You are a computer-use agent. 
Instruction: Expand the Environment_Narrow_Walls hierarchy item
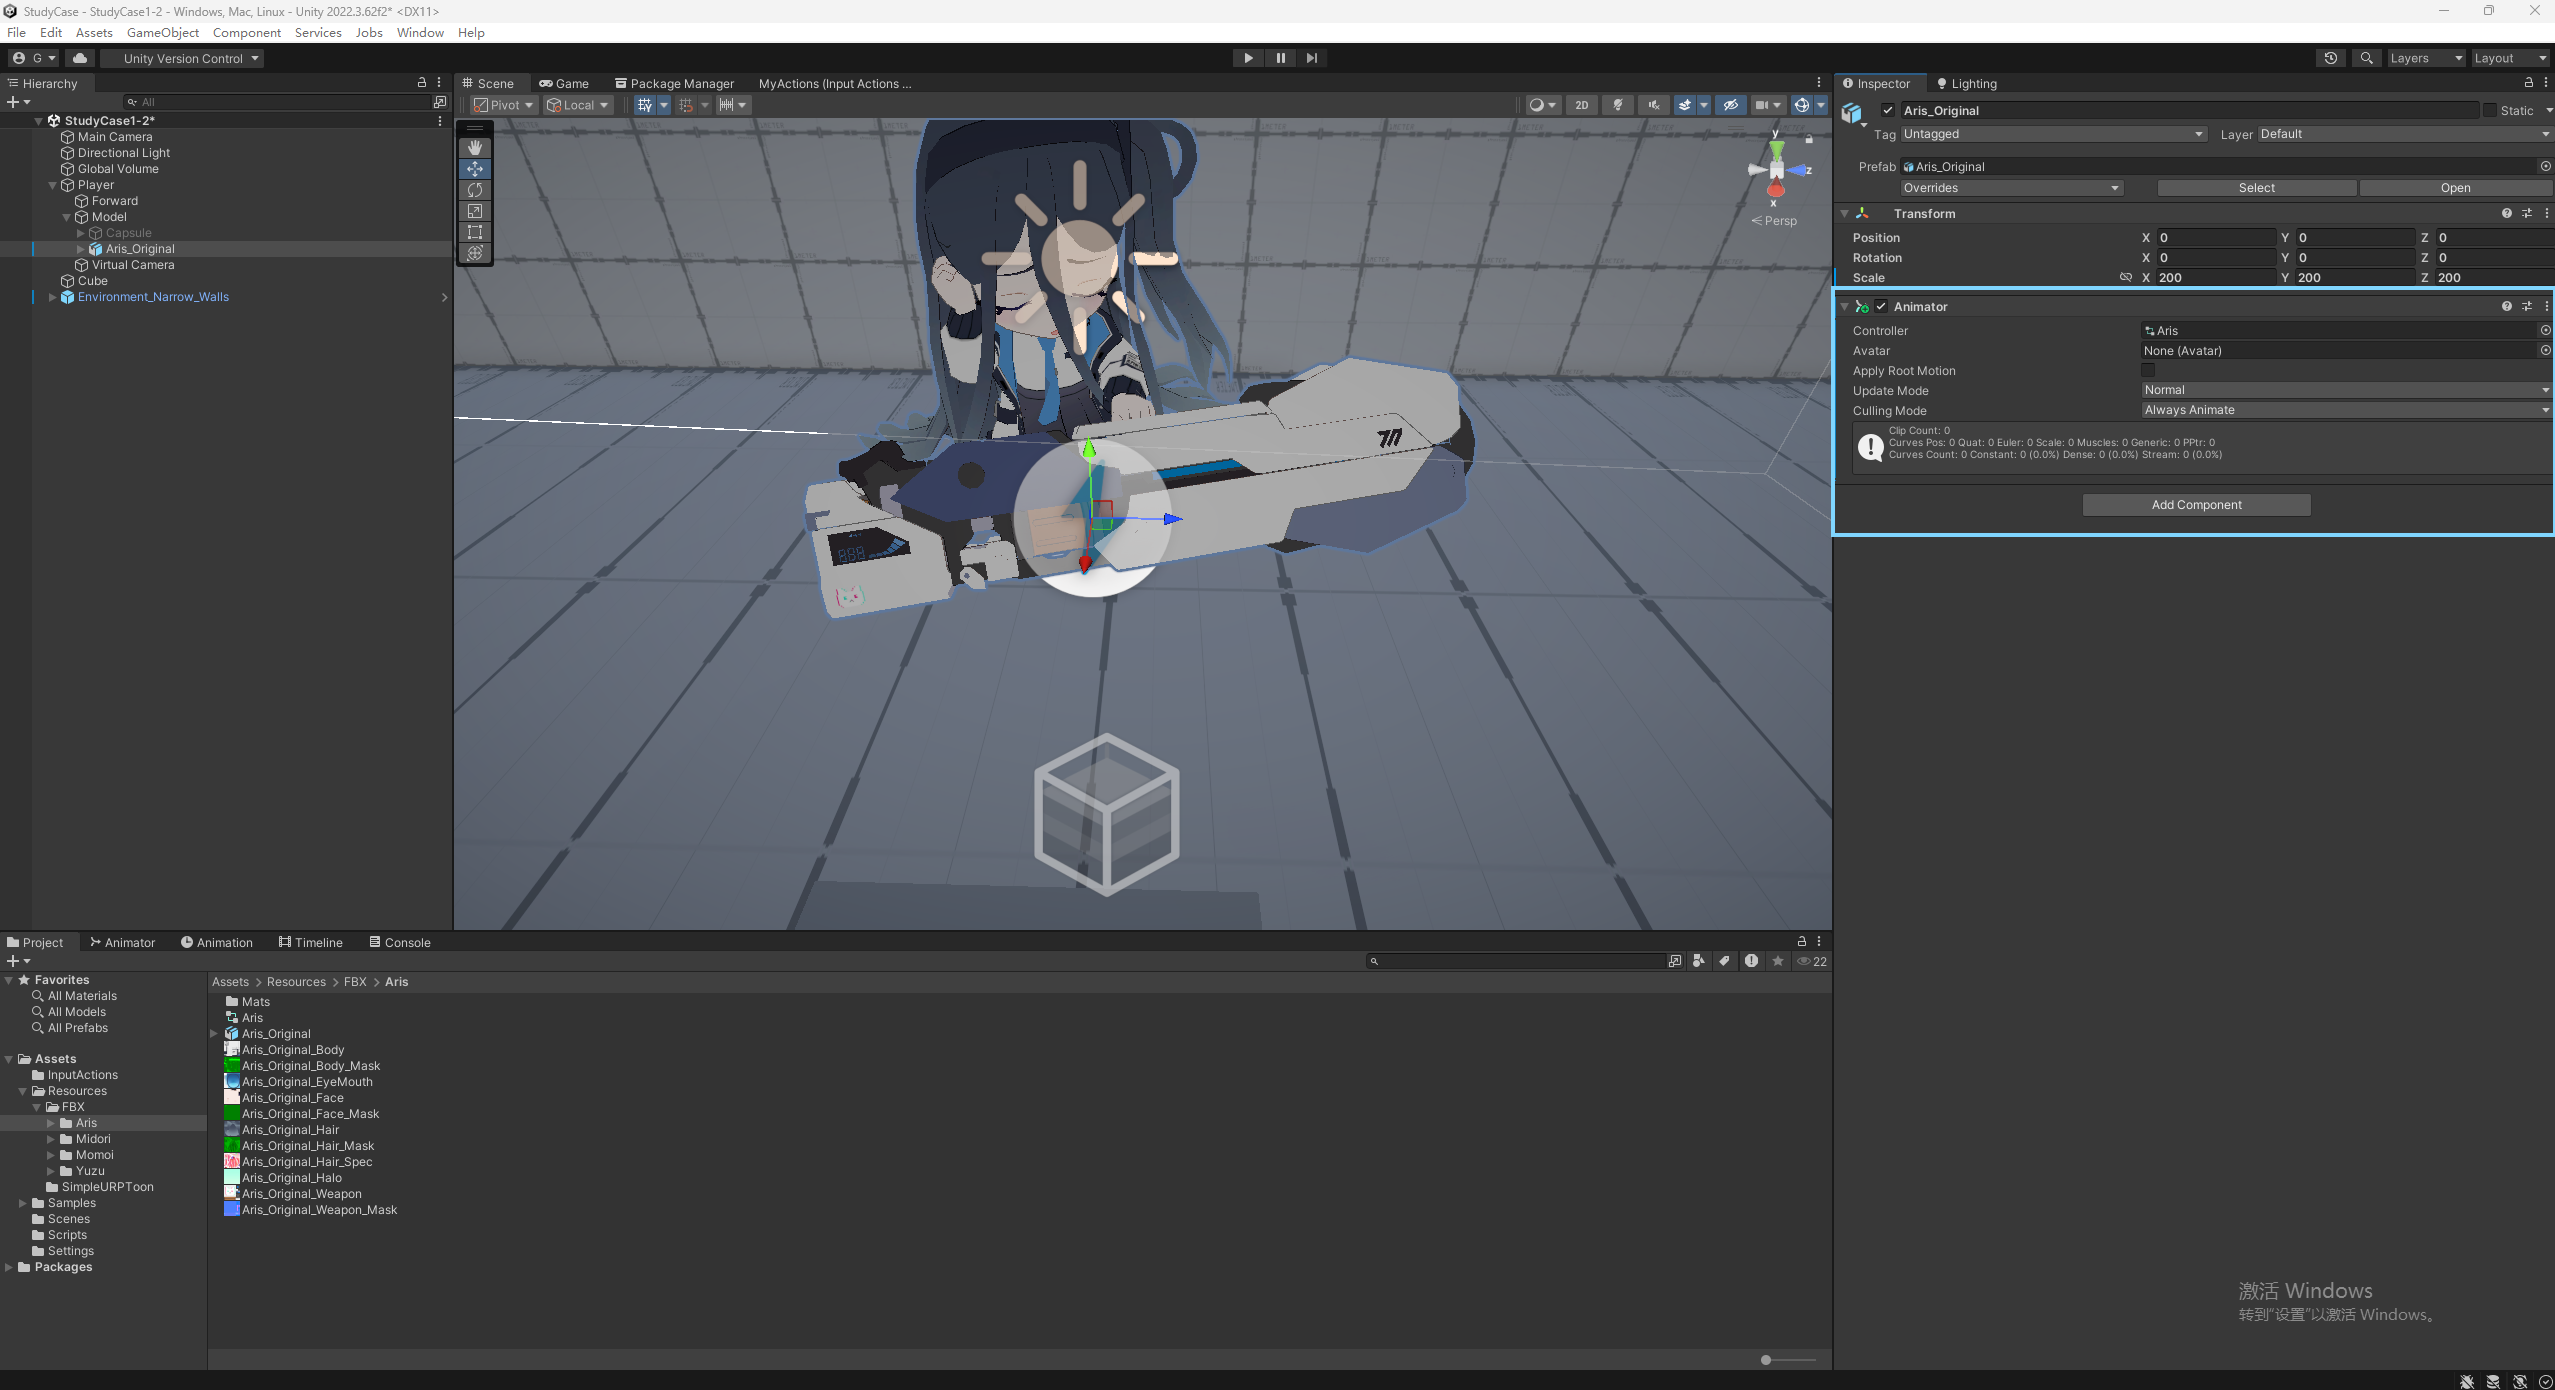coord(52,297)
